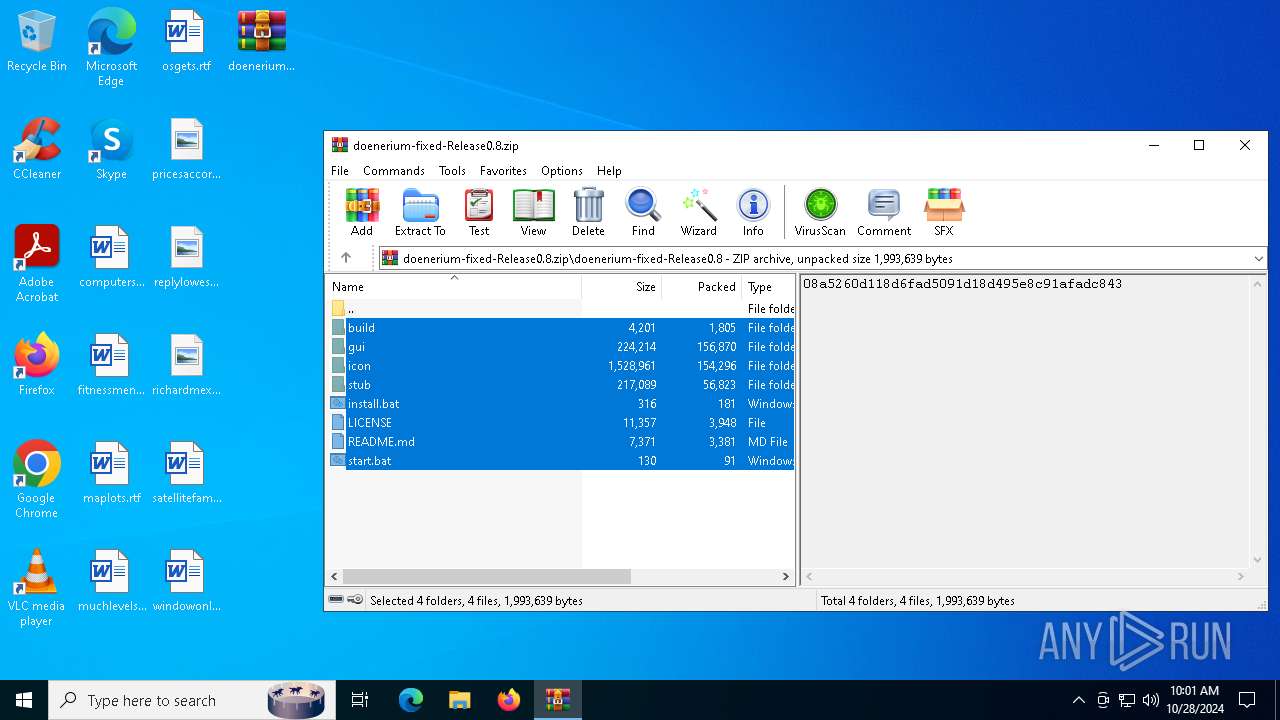This screenshot has width=1280, height=720.
Task: Open Firefox from the taskbar
Action: tap(509, 700)
